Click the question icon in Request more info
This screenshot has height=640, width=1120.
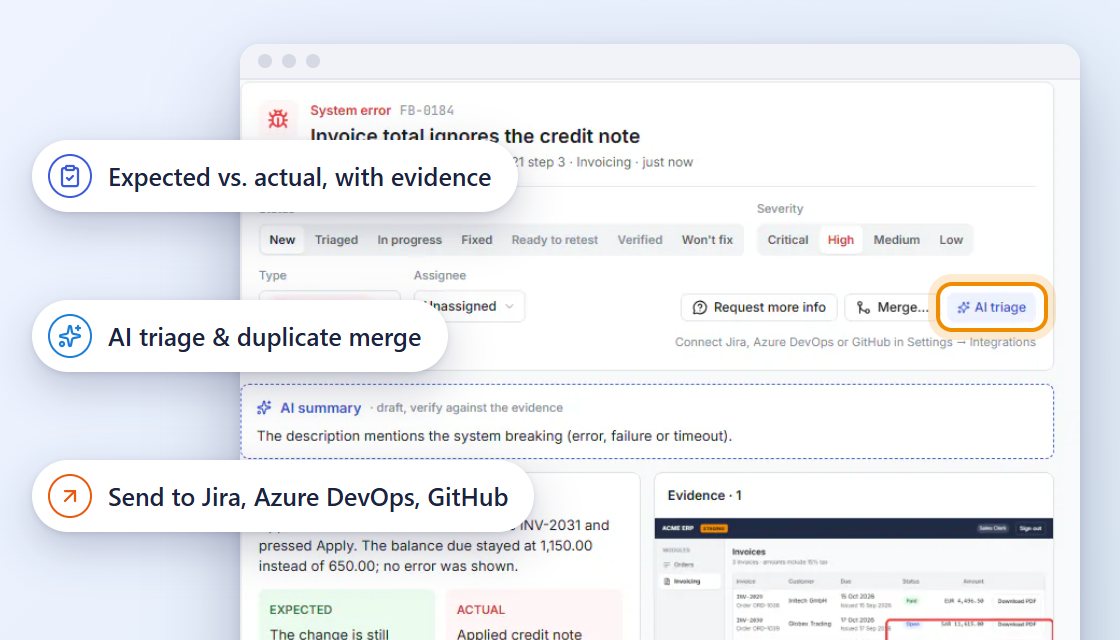[x=700, y=307]
